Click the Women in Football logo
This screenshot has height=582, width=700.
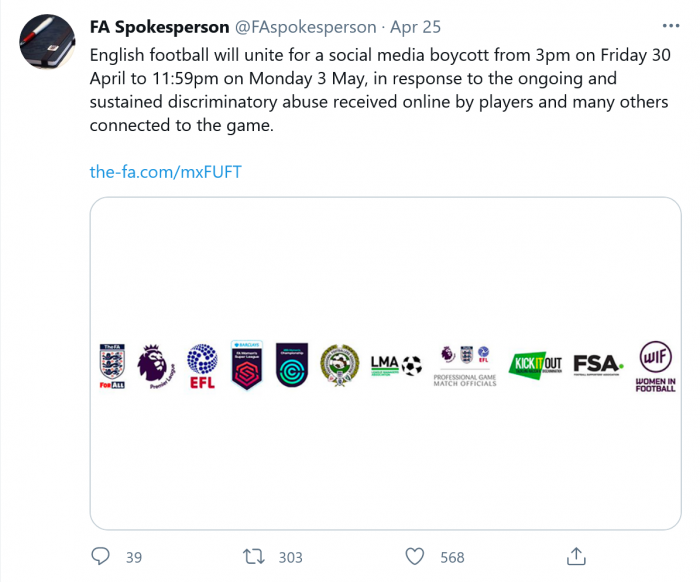tap(655, 365)
